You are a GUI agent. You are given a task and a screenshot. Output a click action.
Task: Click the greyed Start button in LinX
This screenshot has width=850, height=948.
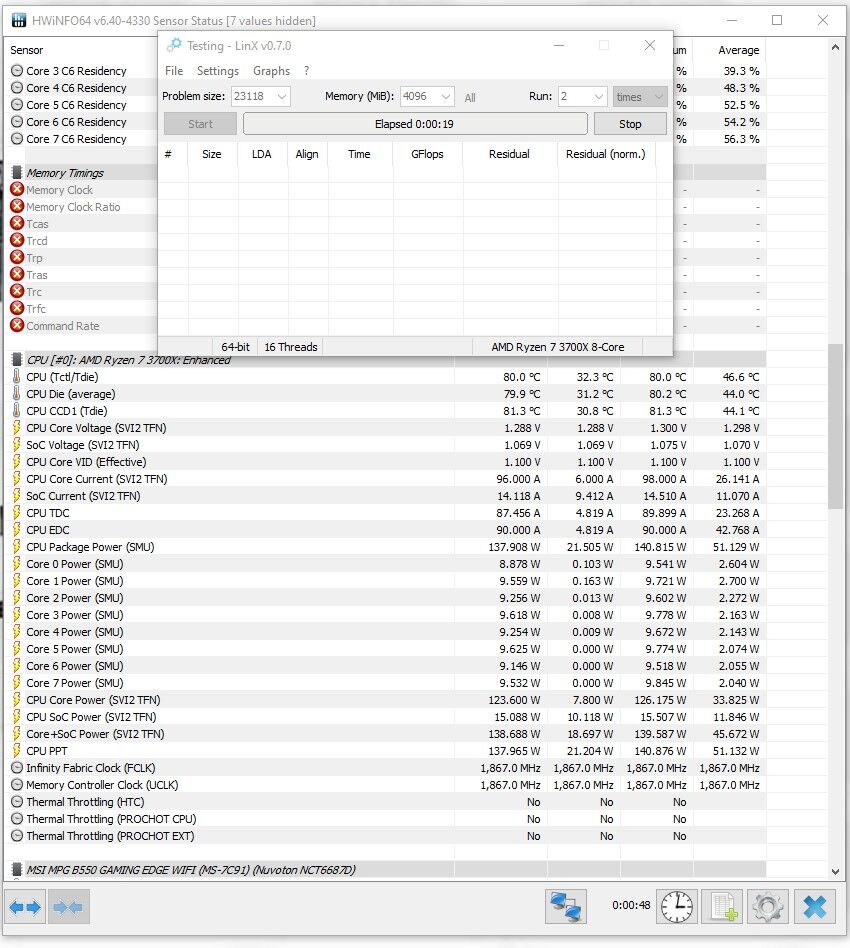(200, 124)
